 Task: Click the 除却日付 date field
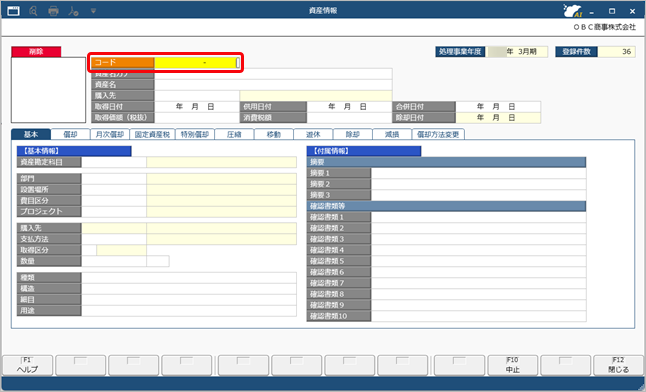pyautogui.click(x=498, y=117)
